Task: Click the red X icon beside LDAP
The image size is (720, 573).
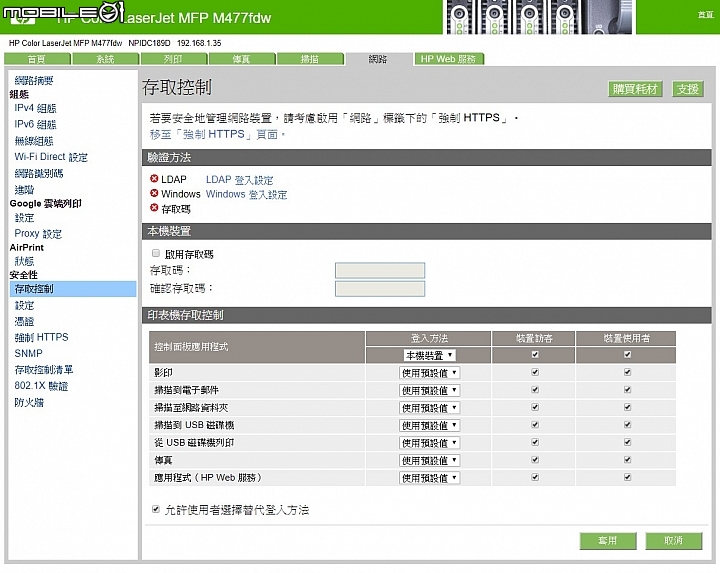Action: point(154,179)
